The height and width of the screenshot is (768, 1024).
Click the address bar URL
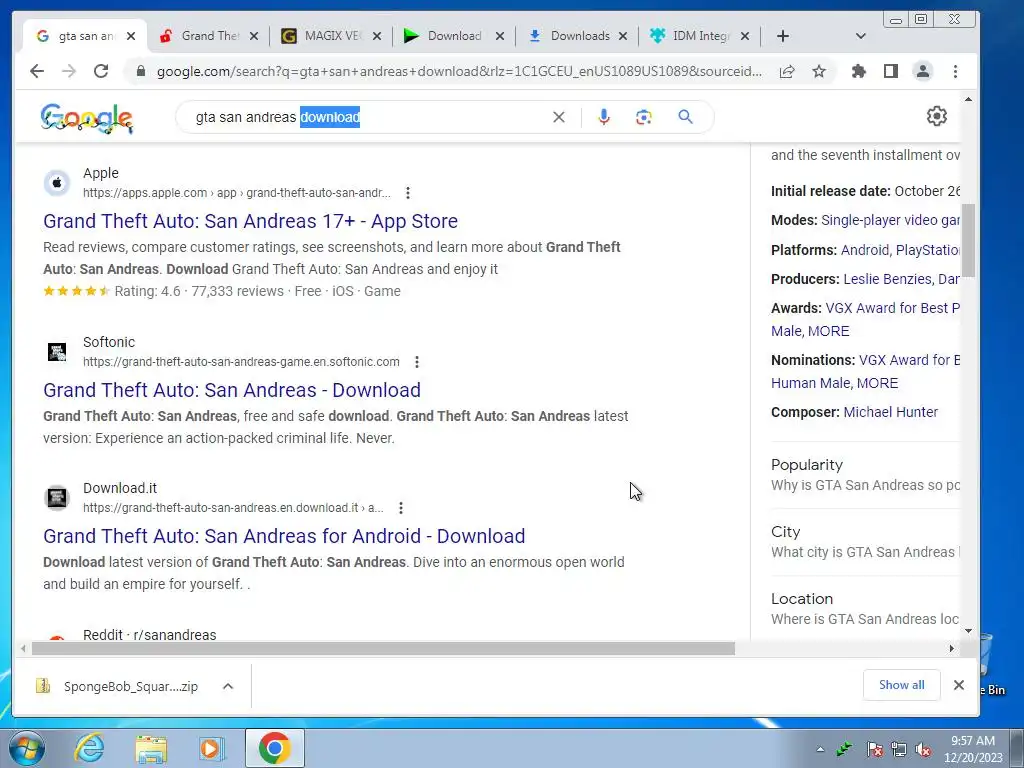(x=459, y=71)
